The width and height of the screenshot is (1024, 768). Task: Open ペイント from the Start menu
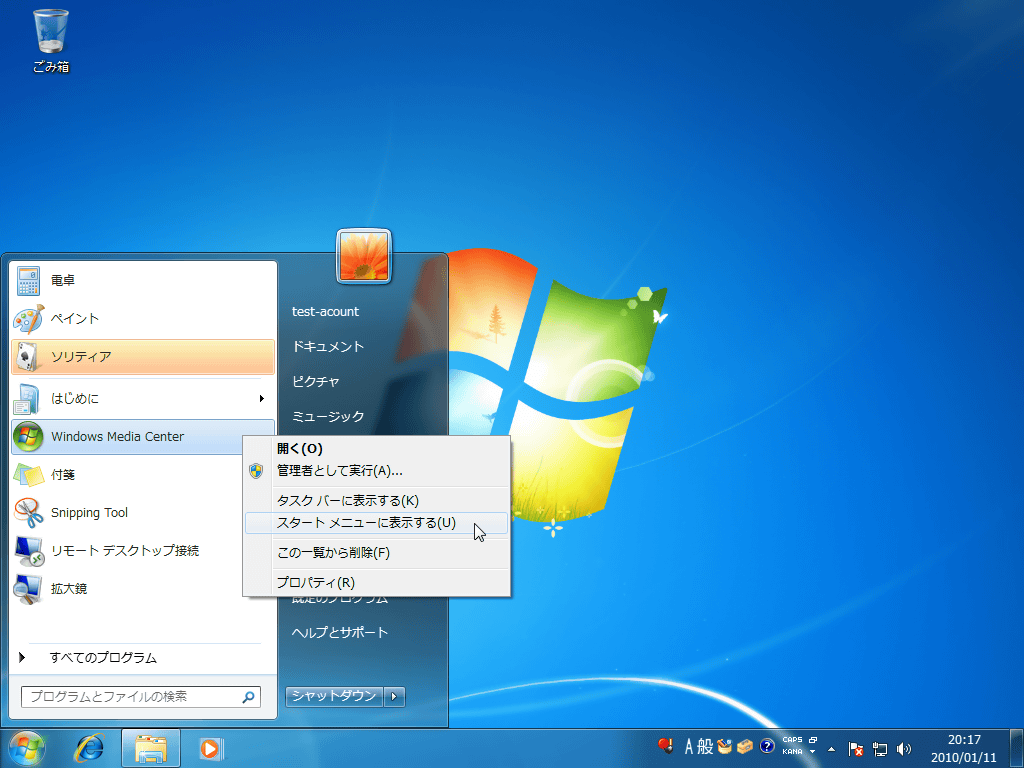pos(143,319)
